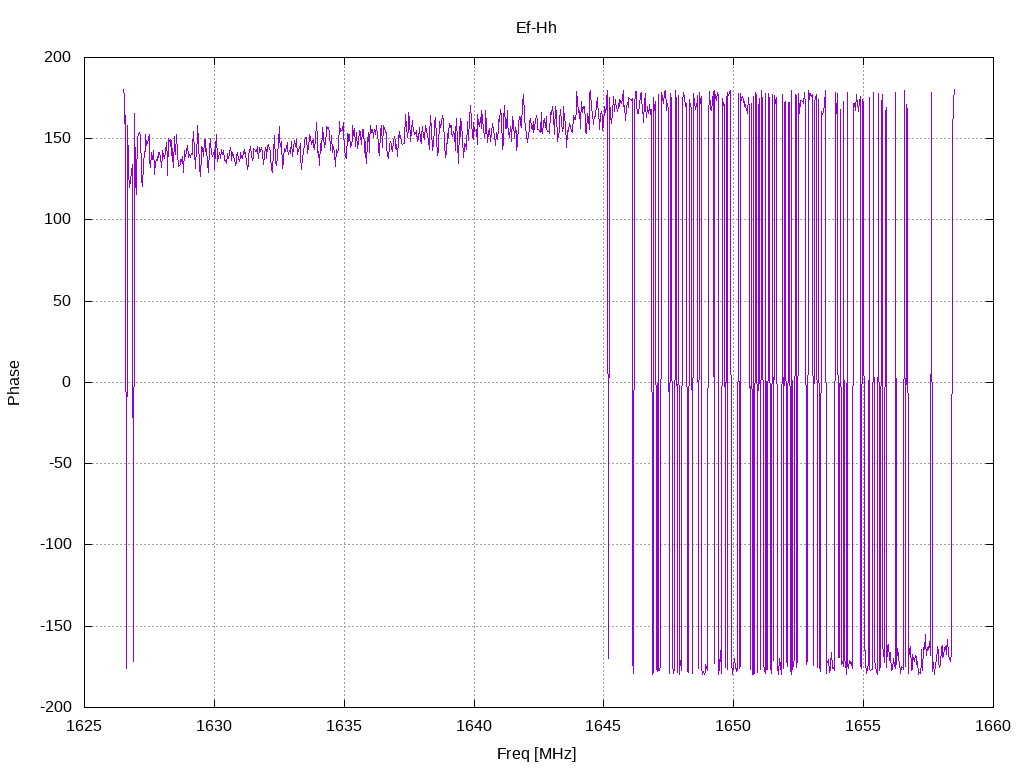
Task: Click the x-axis tick label 1650
Action: pos(733,726)
